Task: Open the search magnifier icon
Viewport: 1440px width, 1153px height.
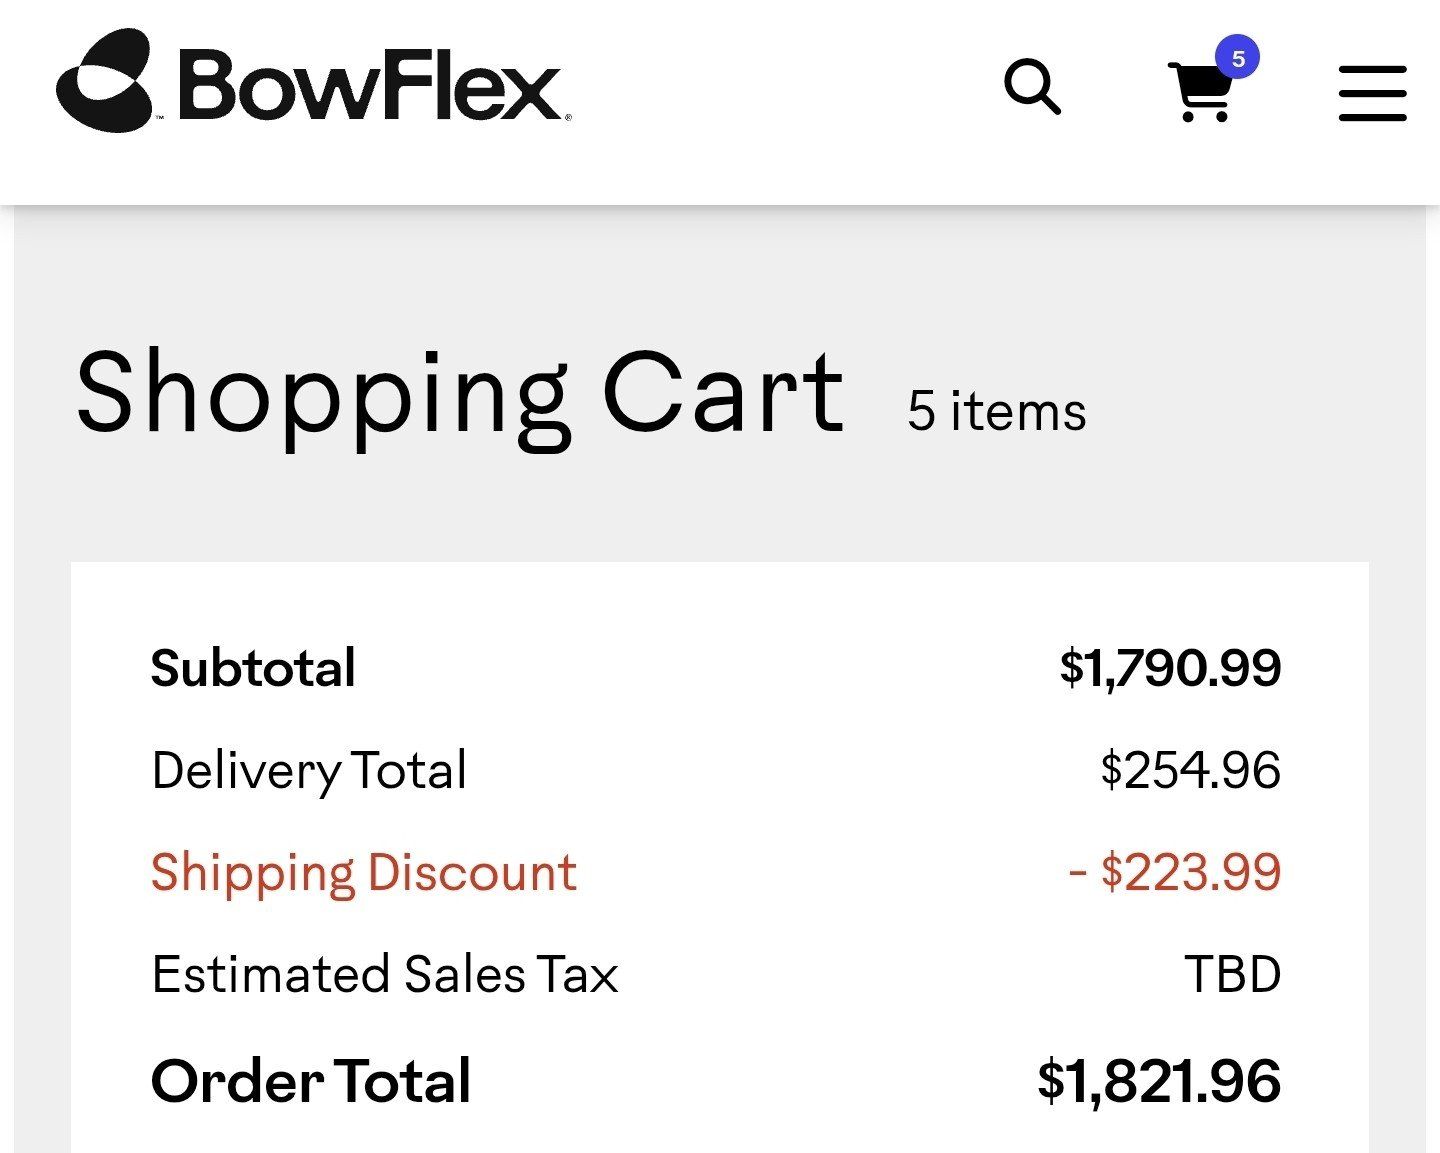Action: [x=1032, y=88]
